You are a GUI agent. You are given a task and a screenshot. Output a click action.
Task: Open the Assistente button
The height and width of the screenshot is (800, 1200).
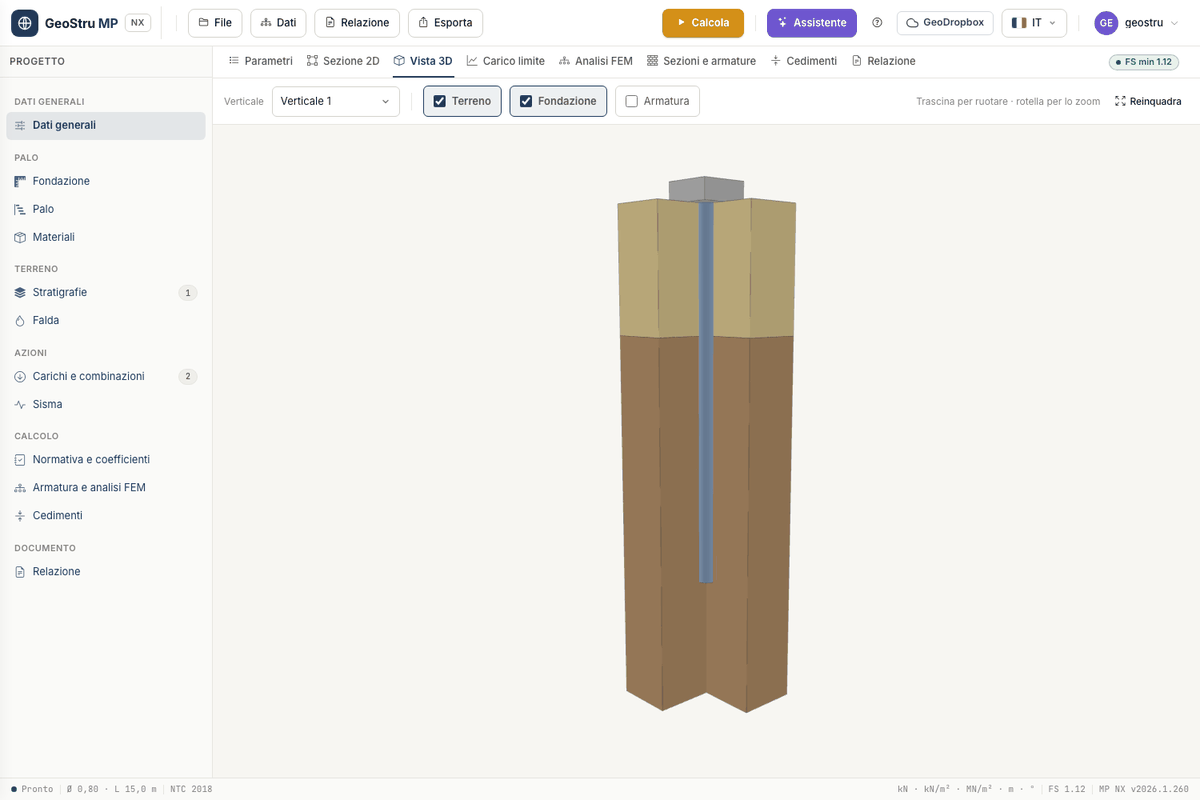pos(812,23)
